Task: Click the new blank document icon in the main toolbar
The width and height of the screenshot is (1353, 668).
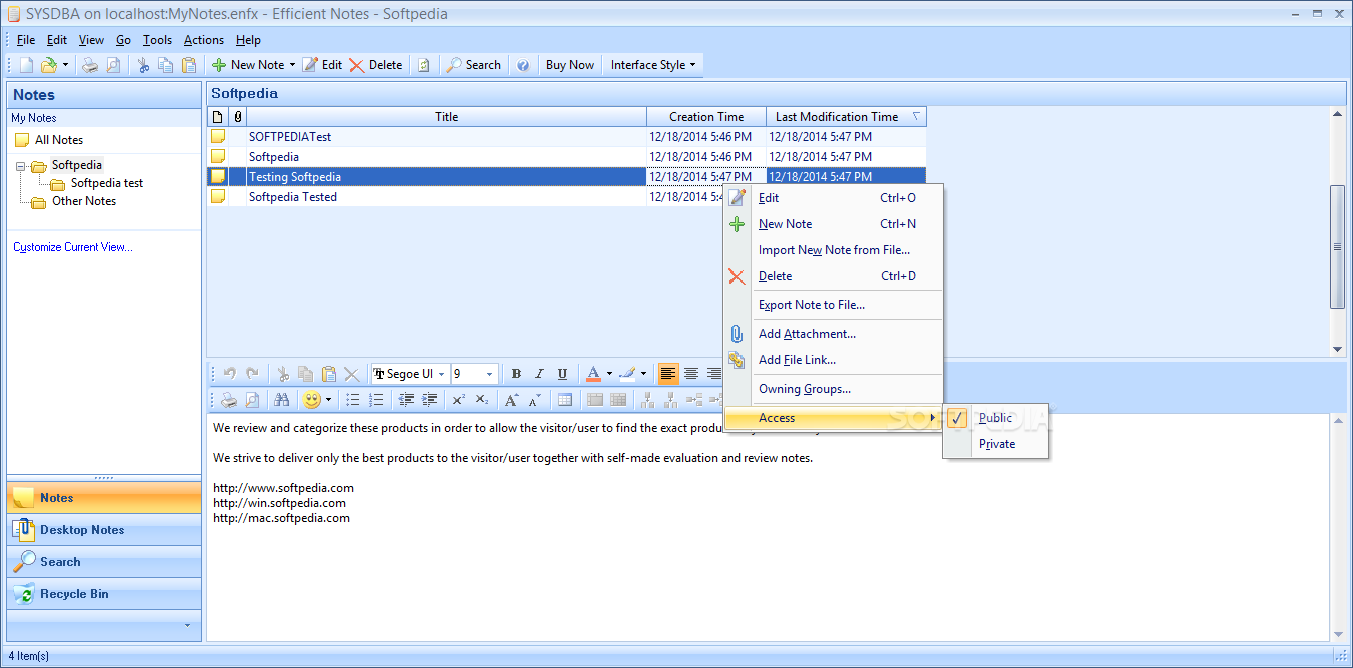Action: coord(27,65)
